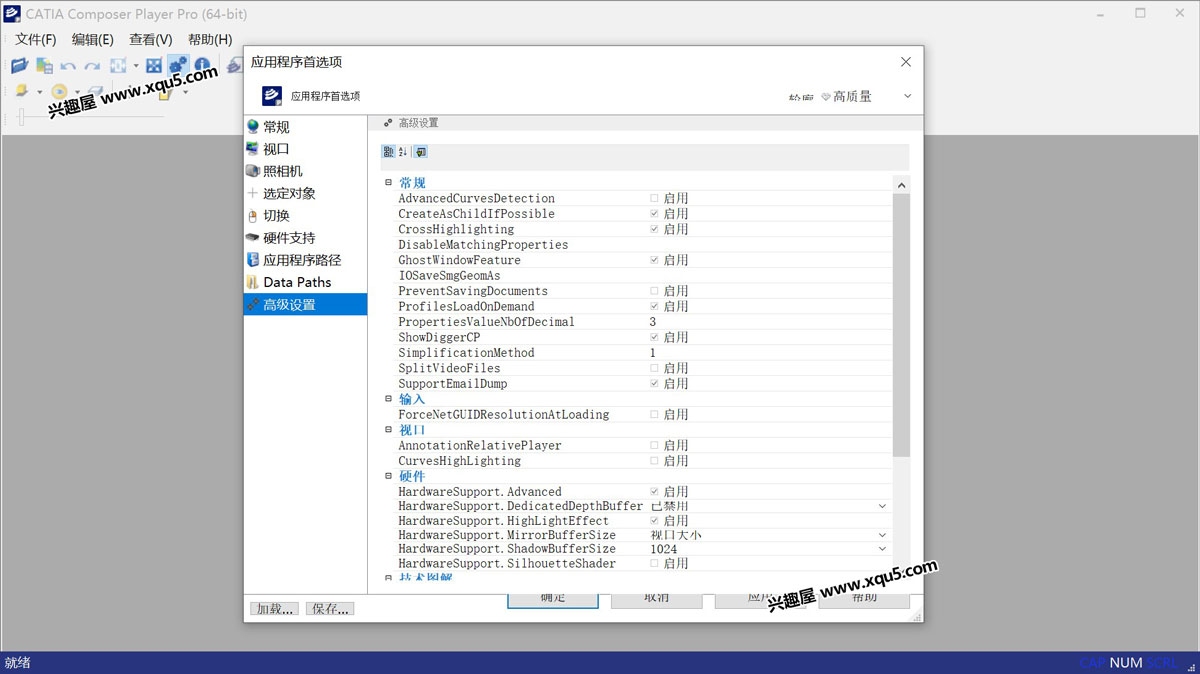Viewport: 1200px width, 674px height.
Task: Click the blue gears preferences icon
Action: pos(178,65)
